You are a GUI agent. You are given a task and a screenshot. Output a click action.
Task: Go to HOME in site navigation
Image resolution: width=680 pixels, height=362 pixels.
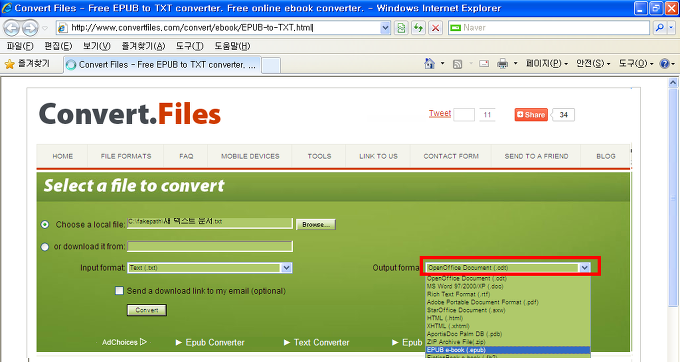click(x=62, y=156)
